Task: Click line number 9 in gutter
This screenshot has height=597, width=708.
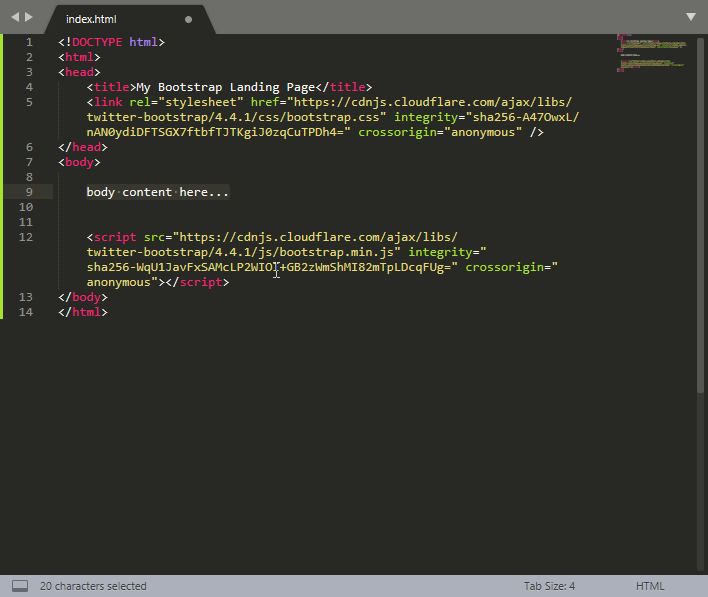Action: pyautogui.click(x=29, y=192)
